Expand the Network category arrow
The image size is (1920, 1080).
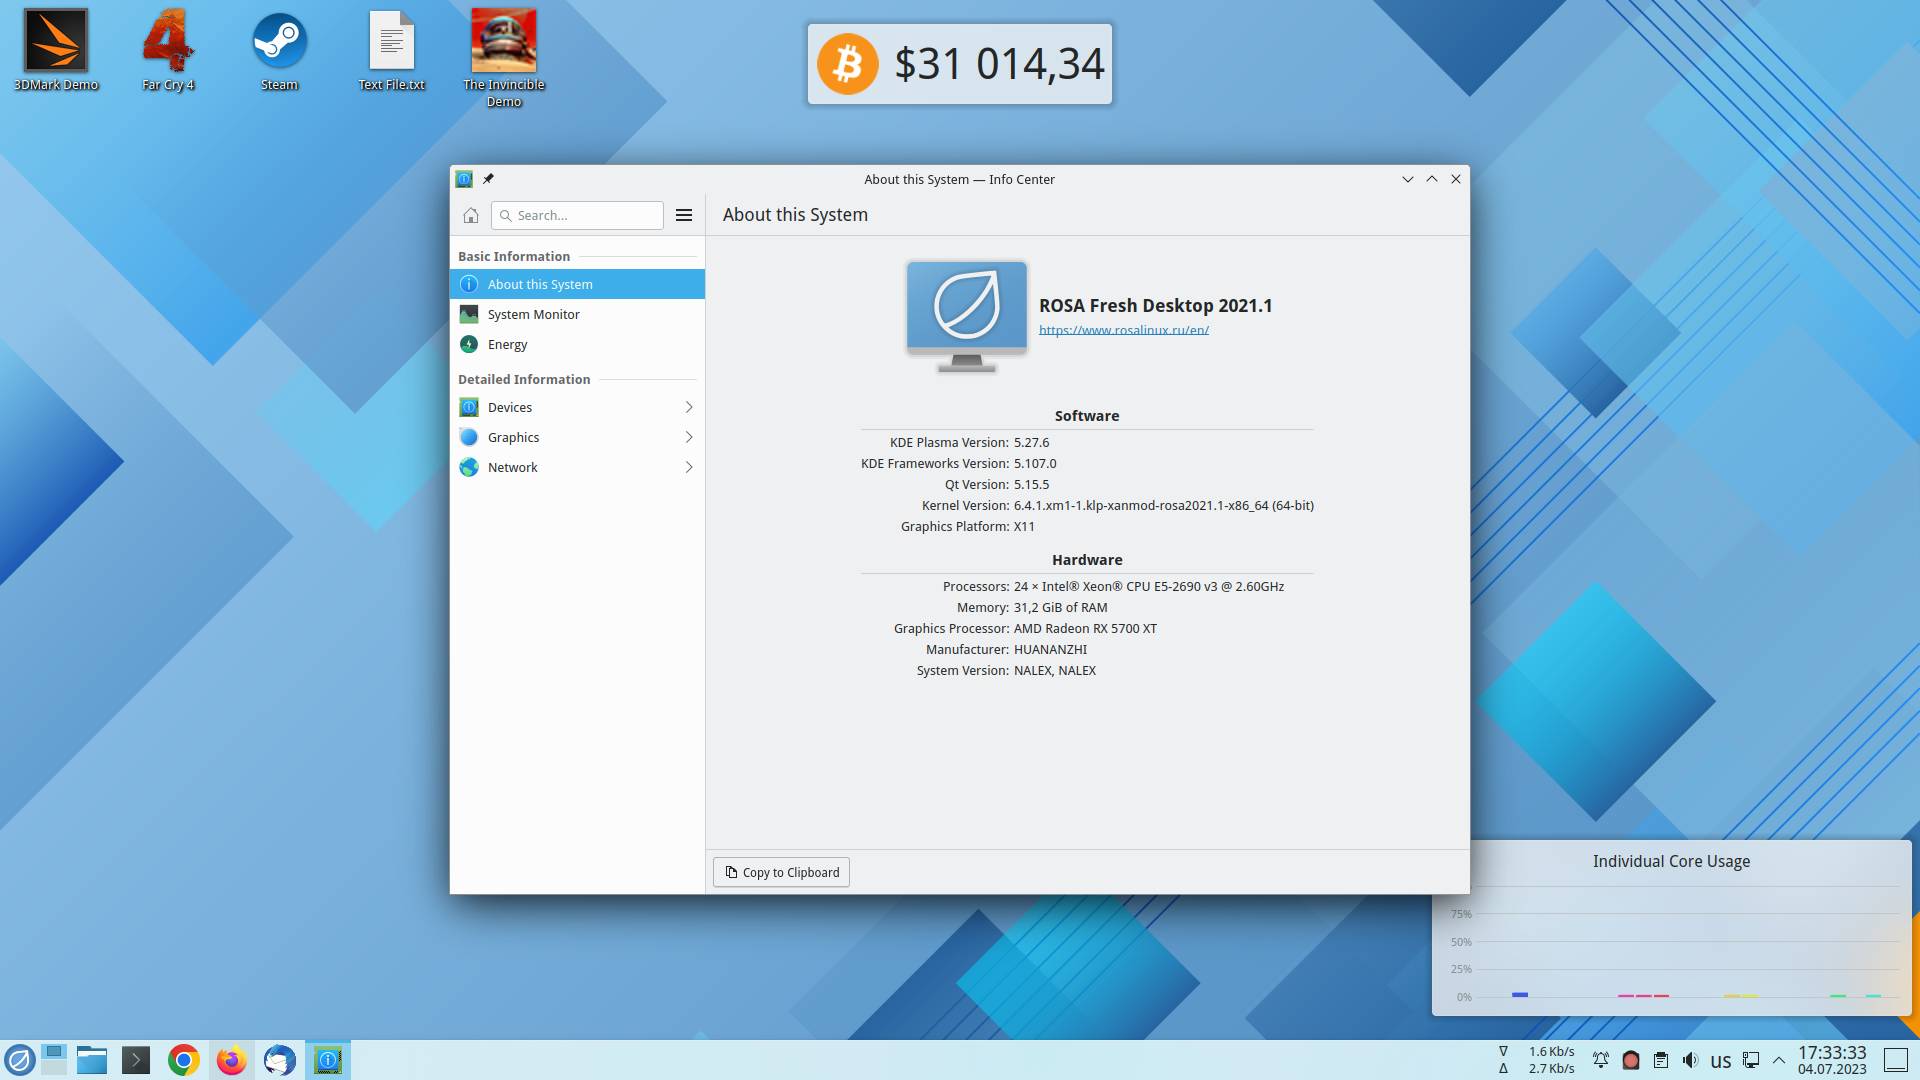point(688,467)
